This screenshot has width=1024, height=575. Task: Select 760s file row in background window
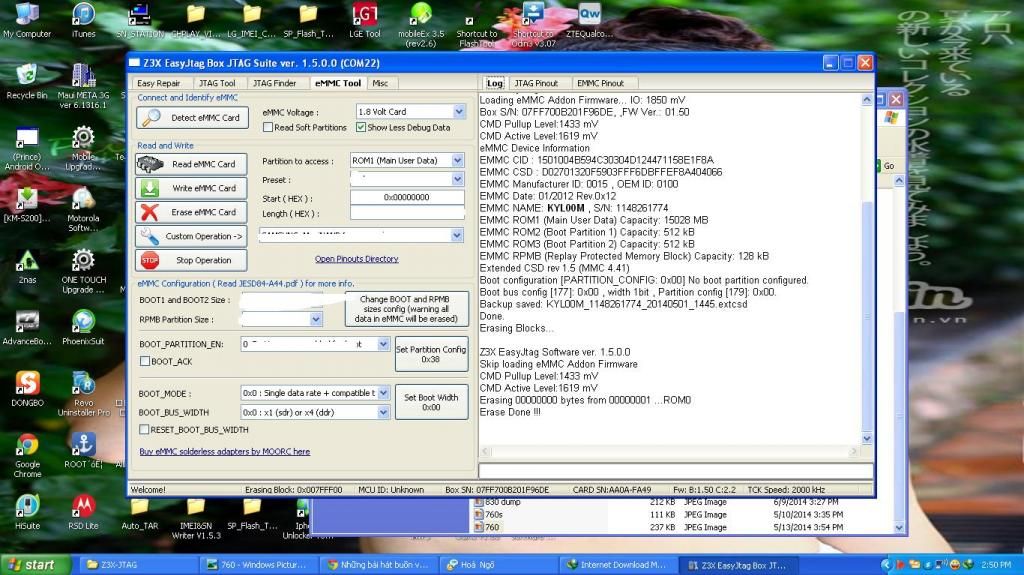[x=660, y=515]
